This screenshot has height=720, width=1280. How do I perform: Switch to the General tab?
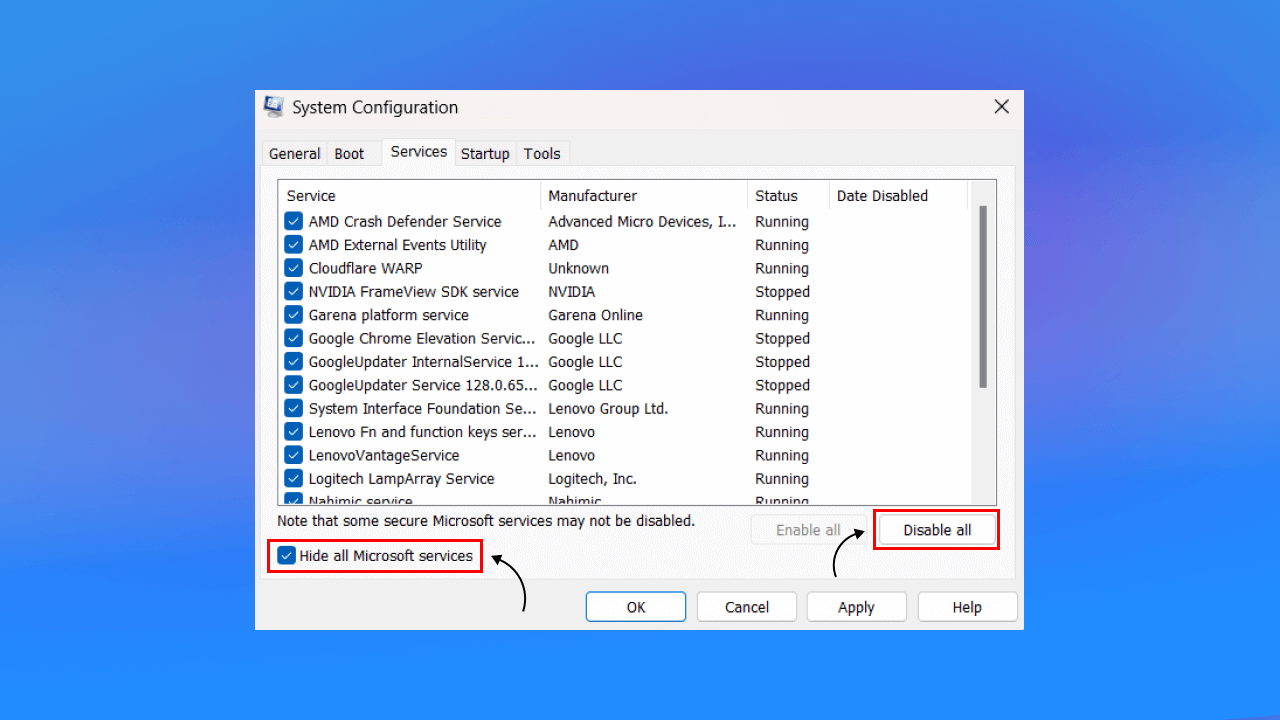[x=295, y=154]
